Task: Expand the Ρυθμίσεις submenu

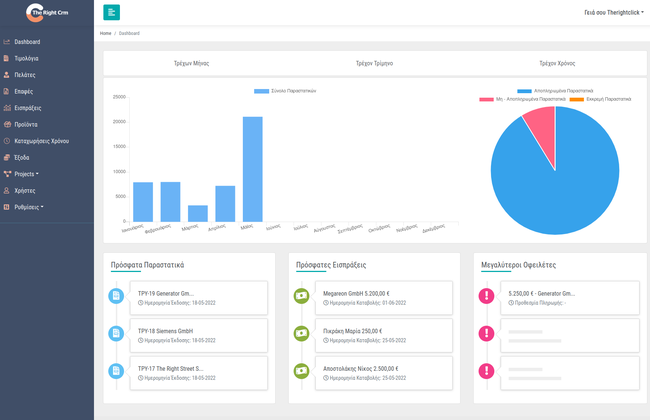Action: coord(29,207)
